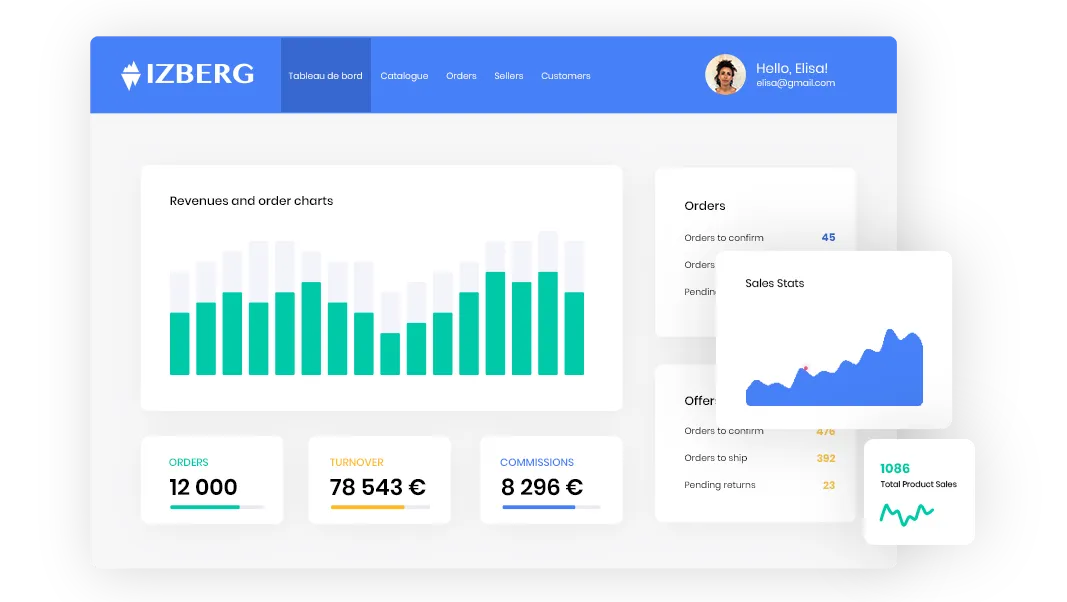
Task: Click the Orders to confirm count 45
Action: pyautogui.click(x=828, y=238)
